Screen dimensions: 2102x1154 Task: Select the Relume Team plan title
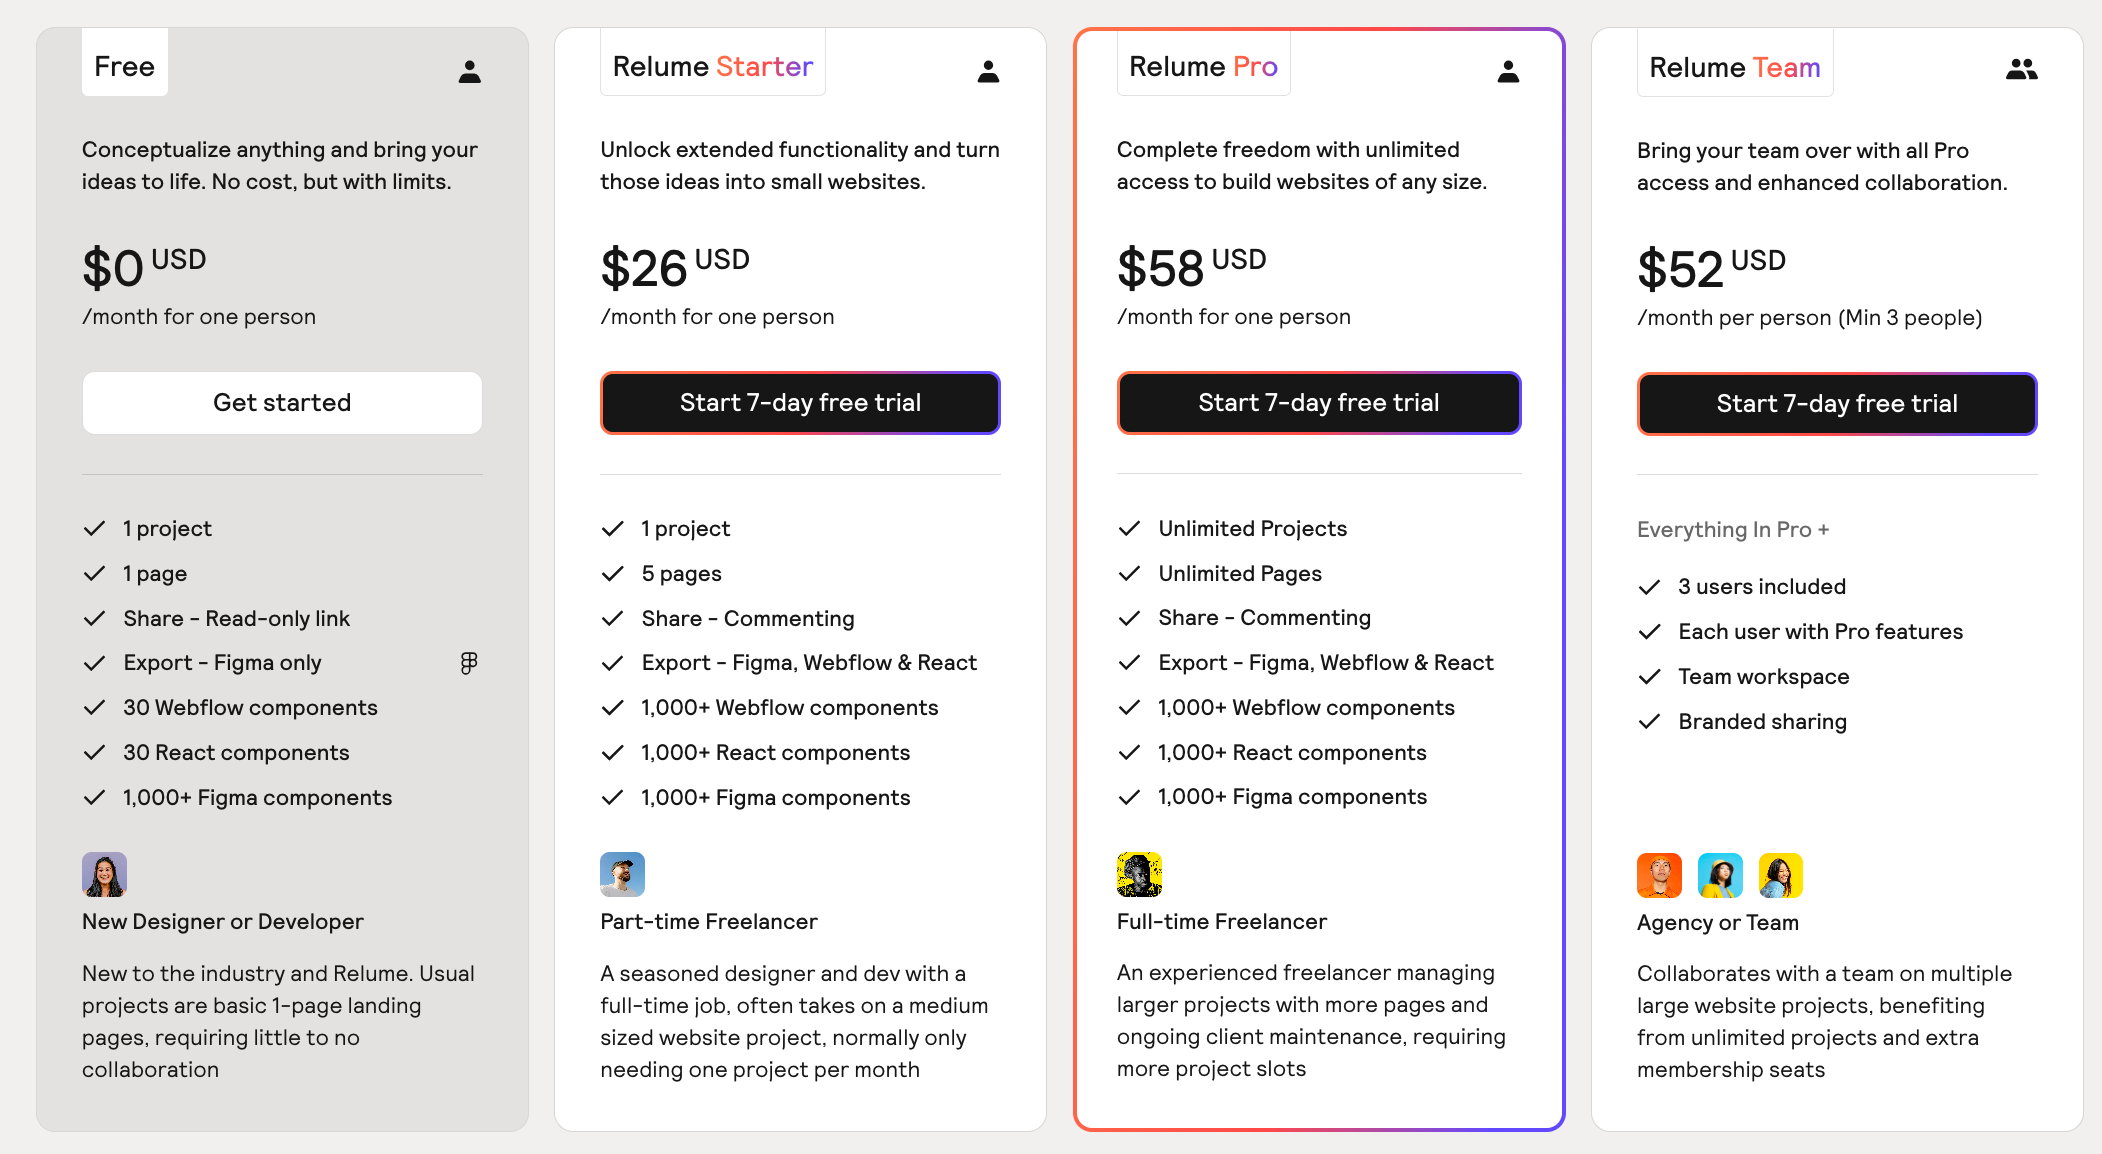(x=1734, y=67)
